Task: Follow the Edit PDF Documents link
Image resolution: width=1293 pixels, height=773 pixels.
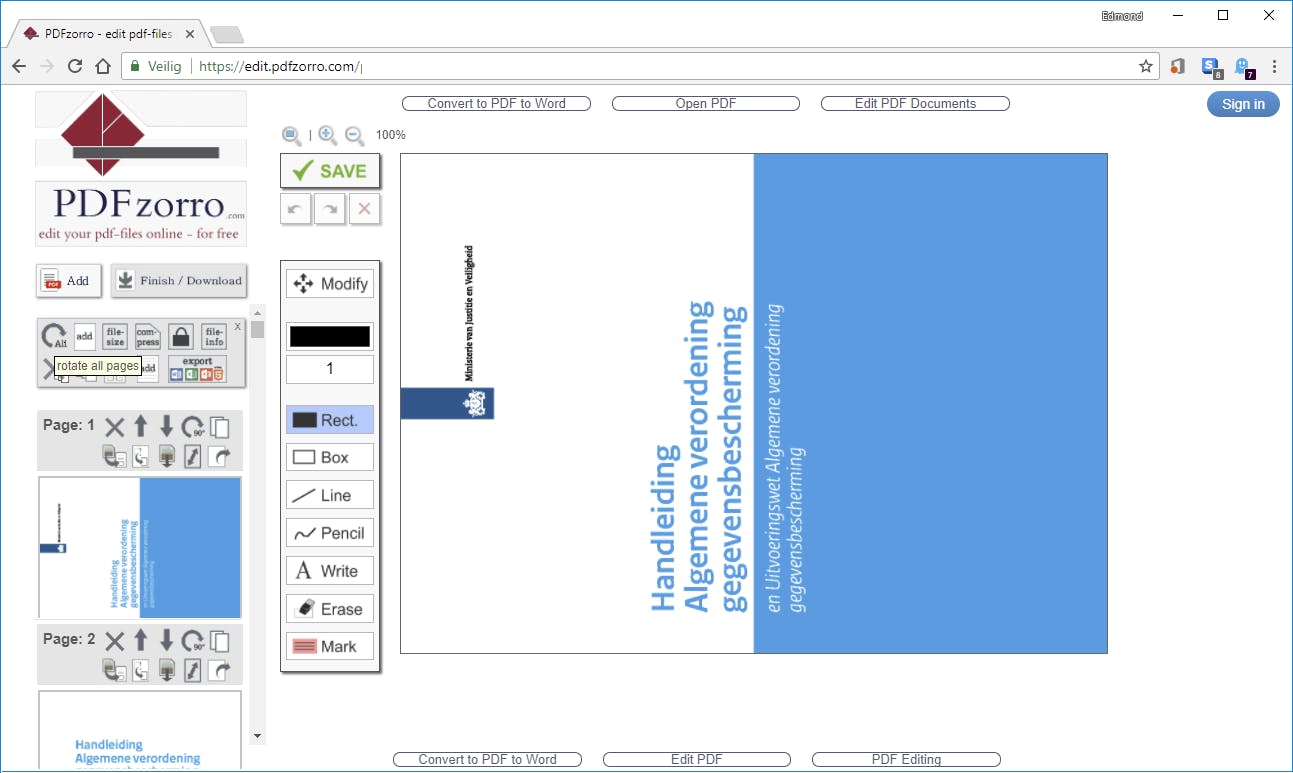Action: click(x=915, y=104)
